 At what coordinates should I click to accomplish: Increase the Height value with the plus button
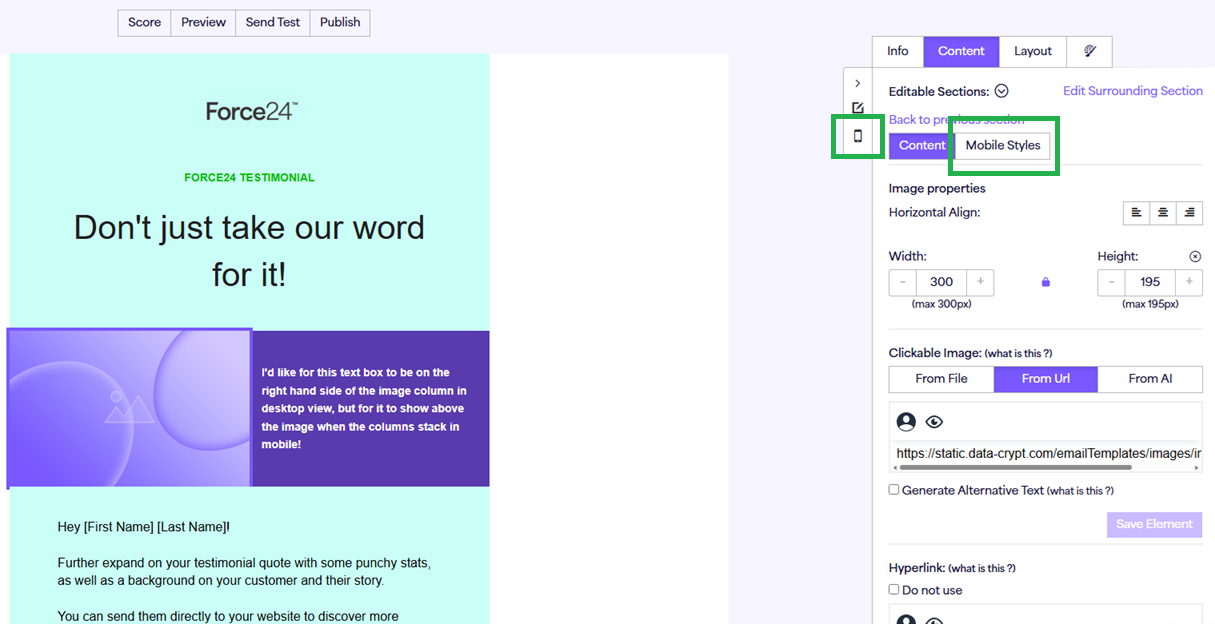coord(1189,282)
